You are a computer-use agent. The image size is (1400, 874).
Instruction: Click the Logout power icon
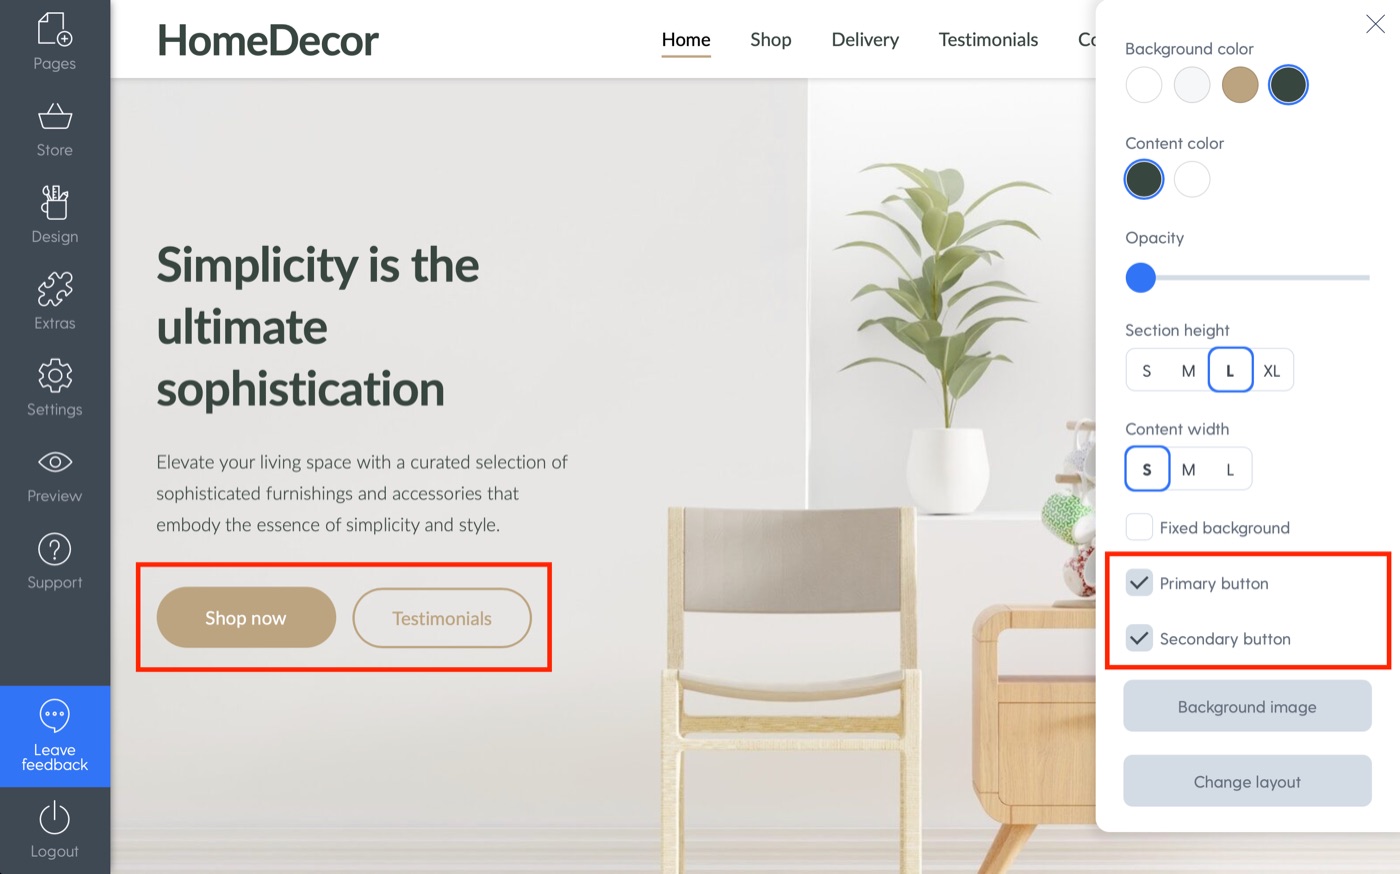[x=55, y=818]
